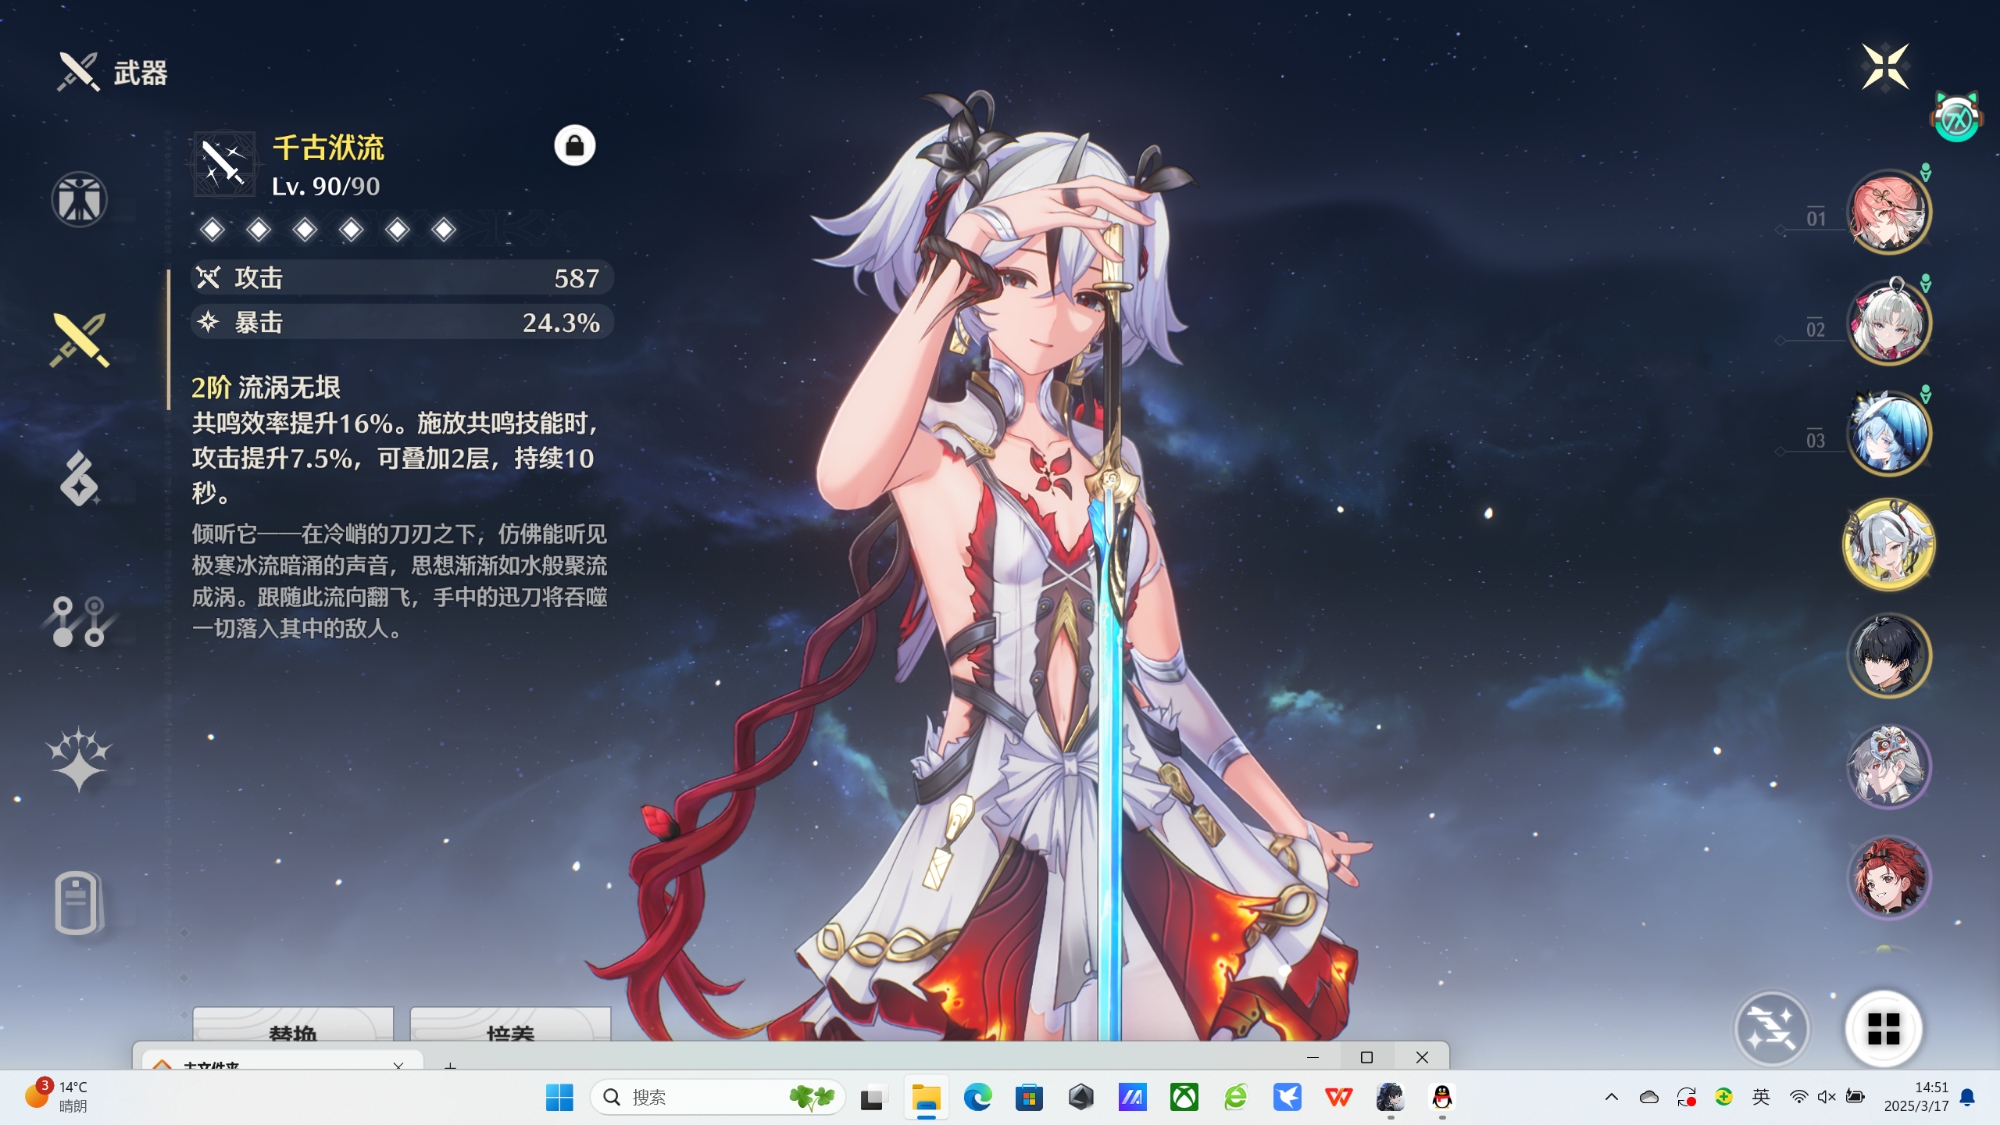Open WPS Office from the taskbar
2000x1125 pixels.
pos(1339,1097)
